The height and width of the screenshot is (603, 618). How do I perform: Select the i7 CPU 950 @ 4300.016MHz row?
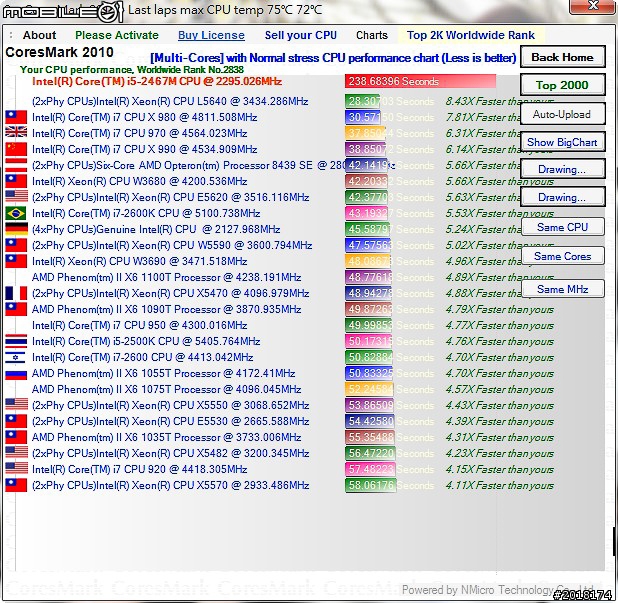pyautogui.click(x=140, y=325)
